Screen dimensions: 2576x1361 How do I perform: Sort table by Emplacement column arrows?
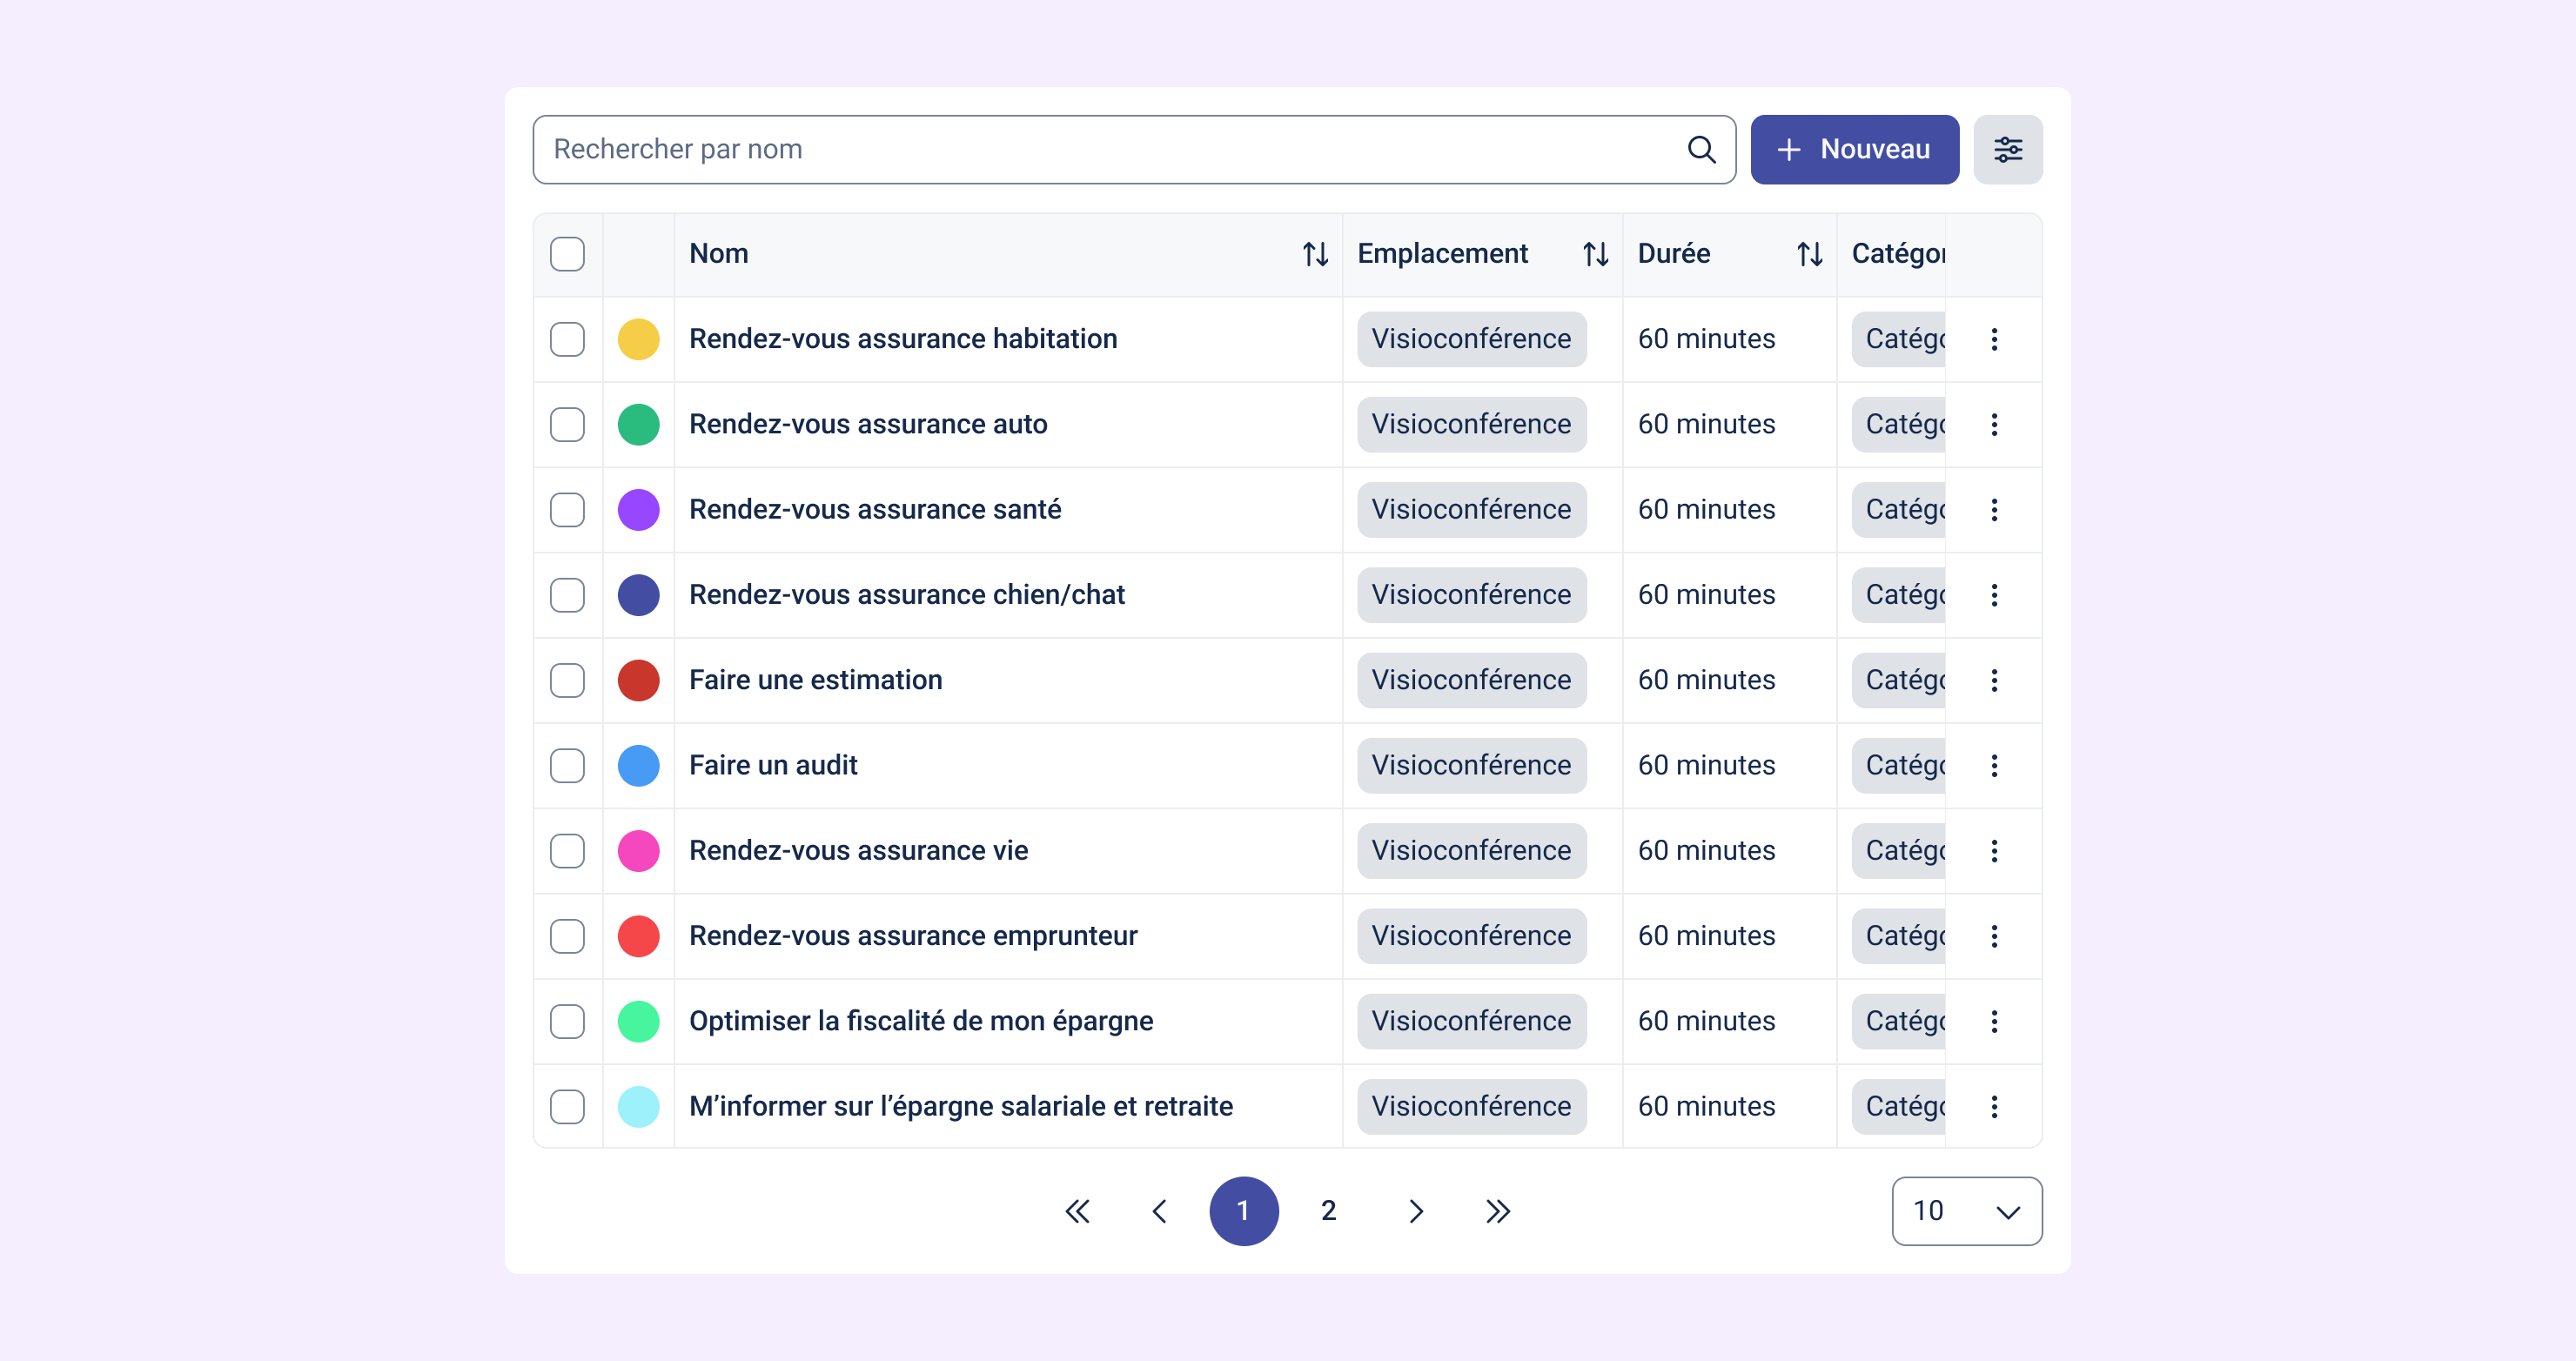pos(1595,254)
